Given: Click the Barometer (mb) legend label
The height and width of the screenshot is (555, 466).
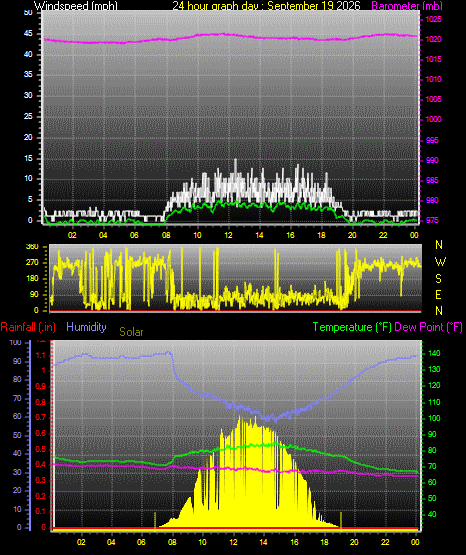Looking at the screenshot, I should coord(407,5).
